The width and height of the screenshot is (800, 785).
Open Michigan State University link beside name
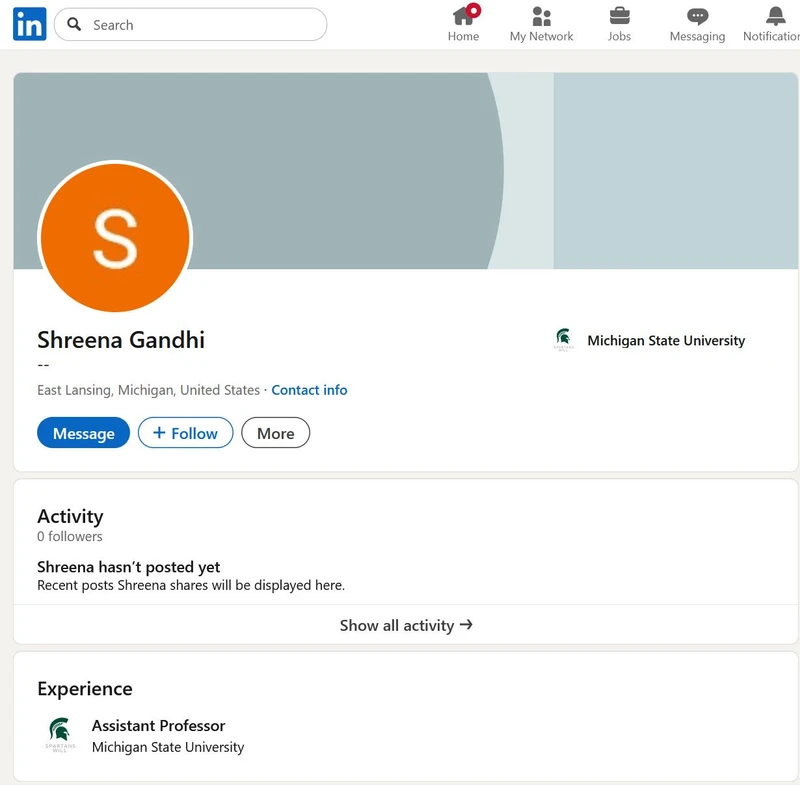coord(666,341)
